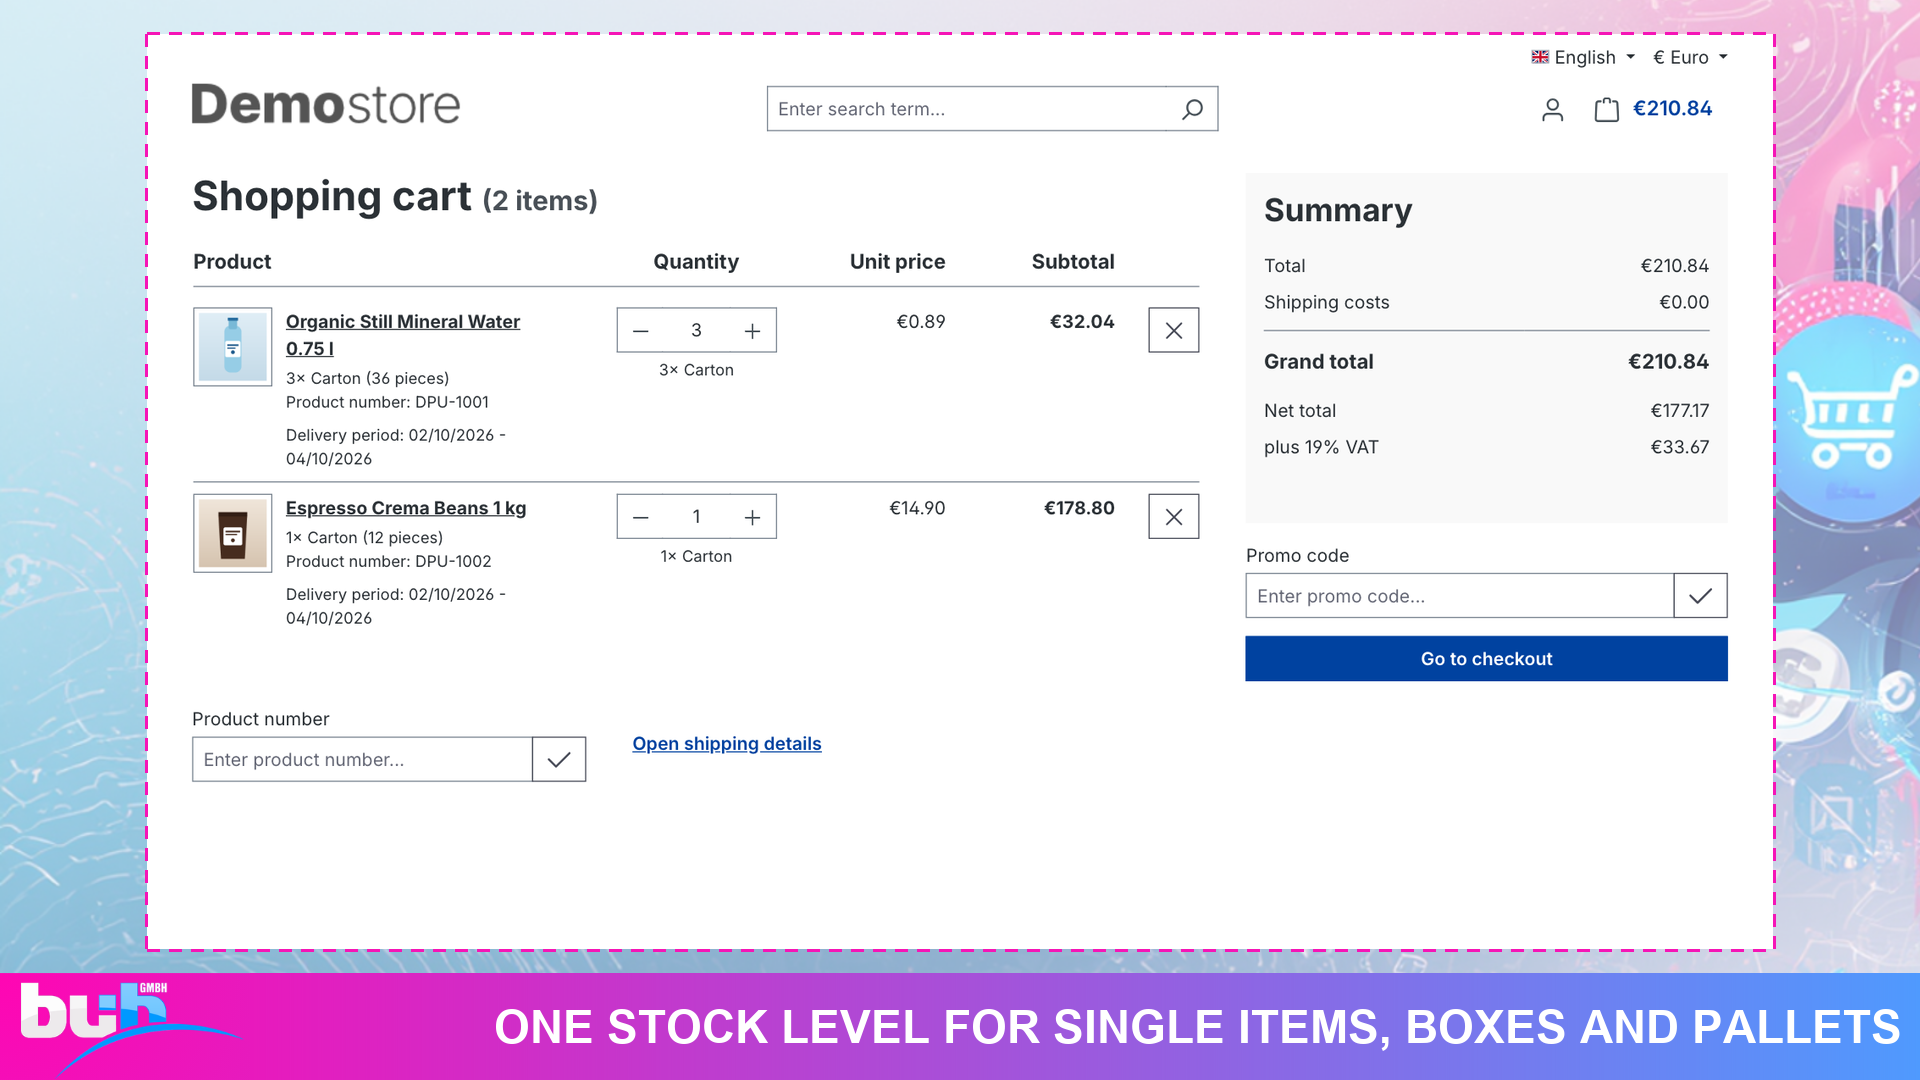Image resolution: width=1920 pixels, height=1080 pixels.
Task: Increase quantity of Espresso Crema Beans
Action: point(752,517)
